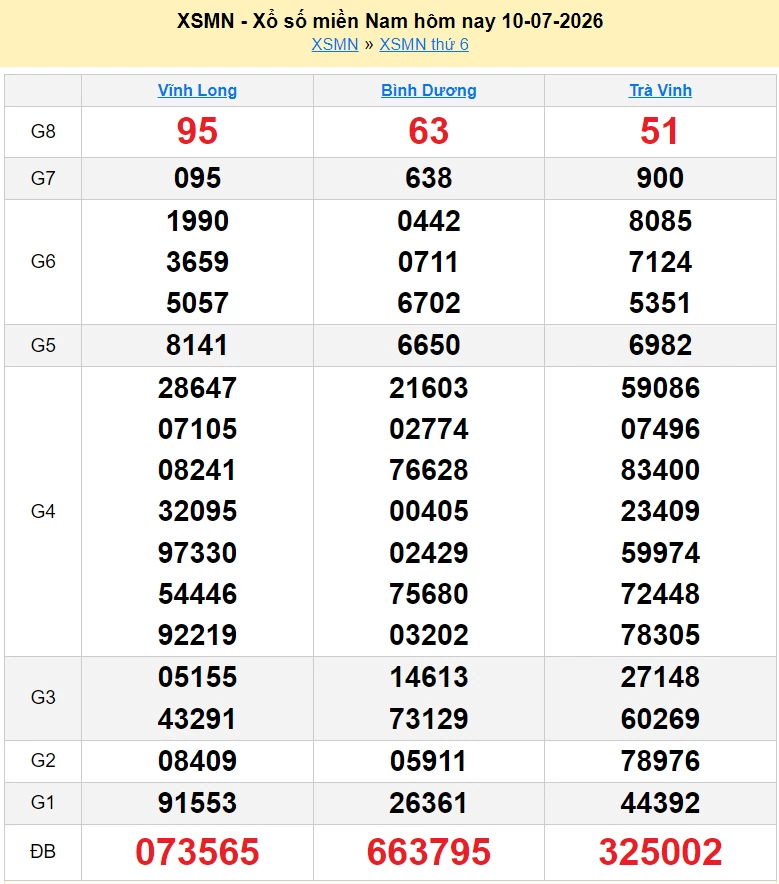Click Trà Vinh G7 number 900
Screen dimensions: 779x884
click(x=660, y=178)
